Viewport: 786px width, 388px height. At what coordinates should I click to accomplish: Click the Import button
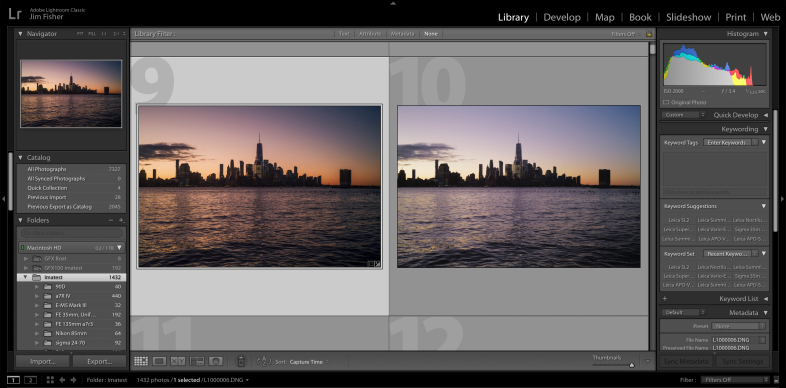(42, 361)
